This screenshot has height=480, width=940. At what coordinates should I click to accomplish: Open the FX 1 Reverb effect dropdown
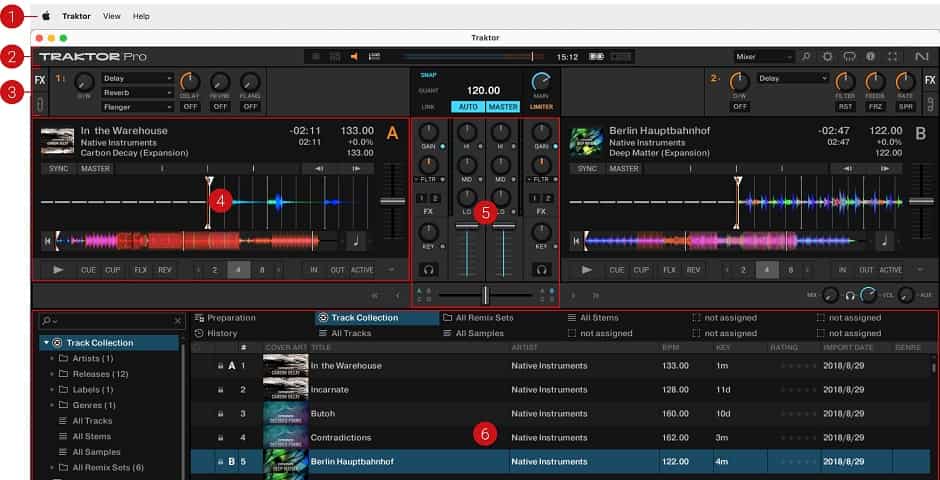tap(138, 93)
